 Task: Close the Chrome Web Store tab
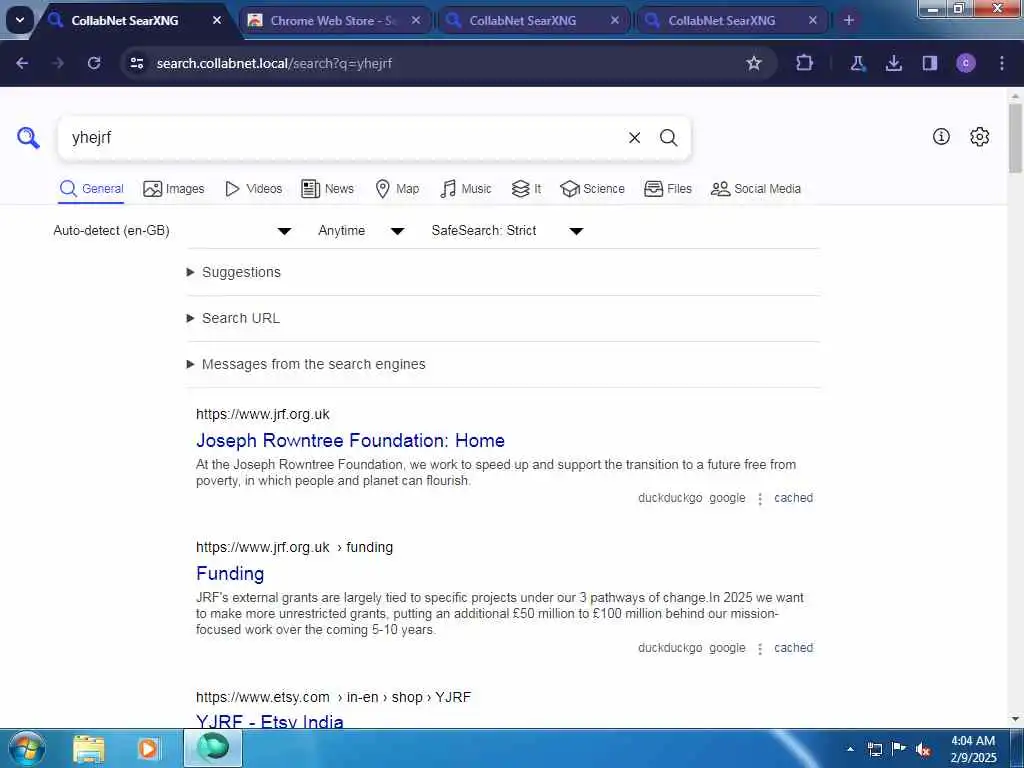point(416,20)
